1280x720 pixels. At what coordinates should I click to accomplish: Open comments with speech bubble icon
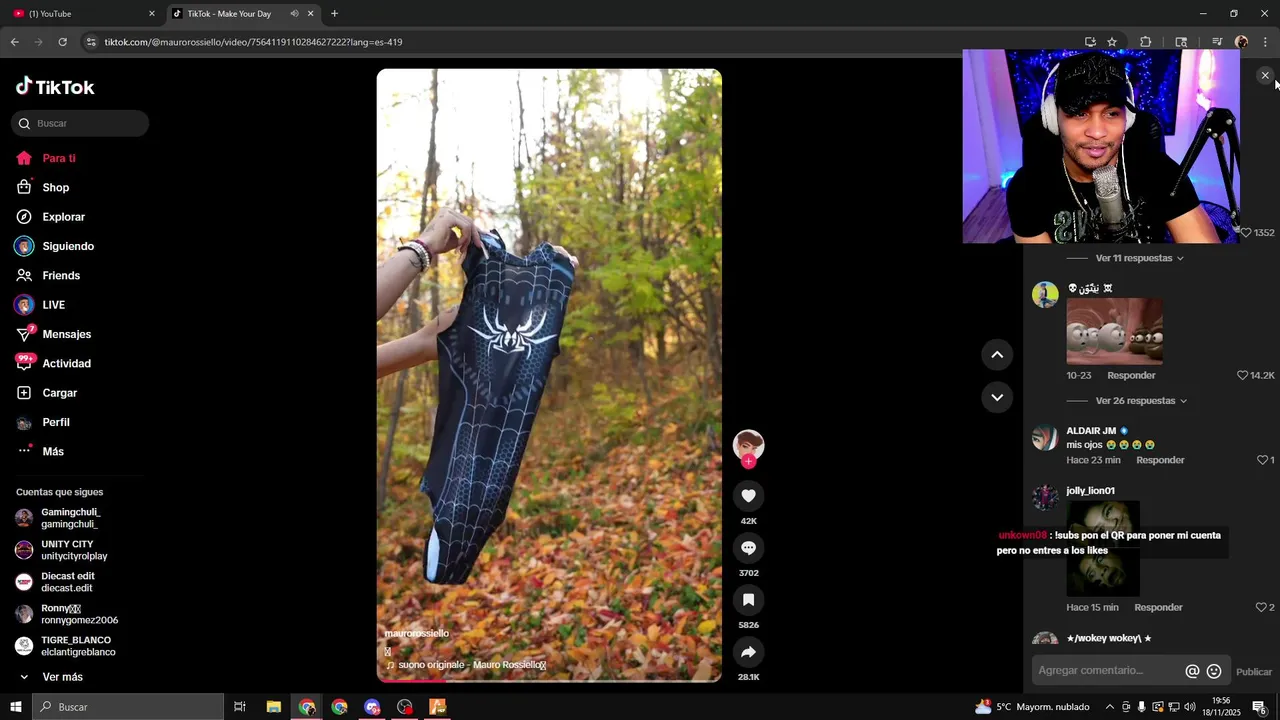click(x=748, y=547)
